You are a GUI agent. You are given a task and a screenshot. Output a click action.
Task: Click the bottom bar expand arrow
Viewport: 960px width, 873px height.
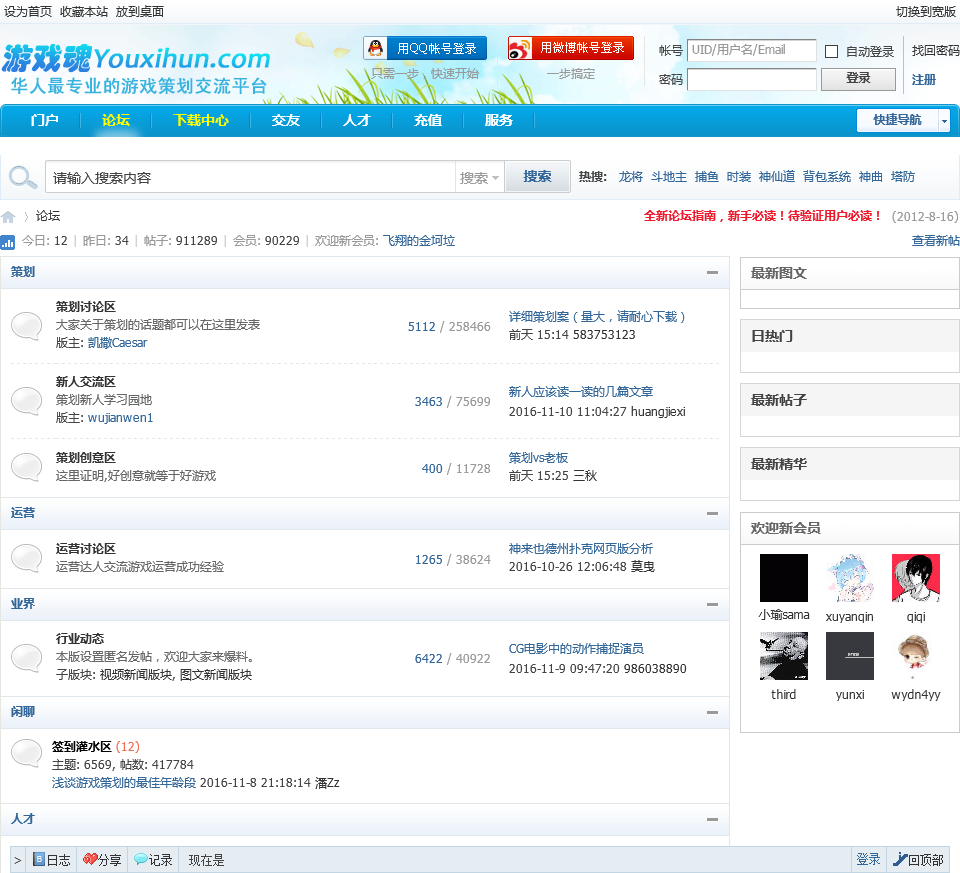click(x=17, y=860)
